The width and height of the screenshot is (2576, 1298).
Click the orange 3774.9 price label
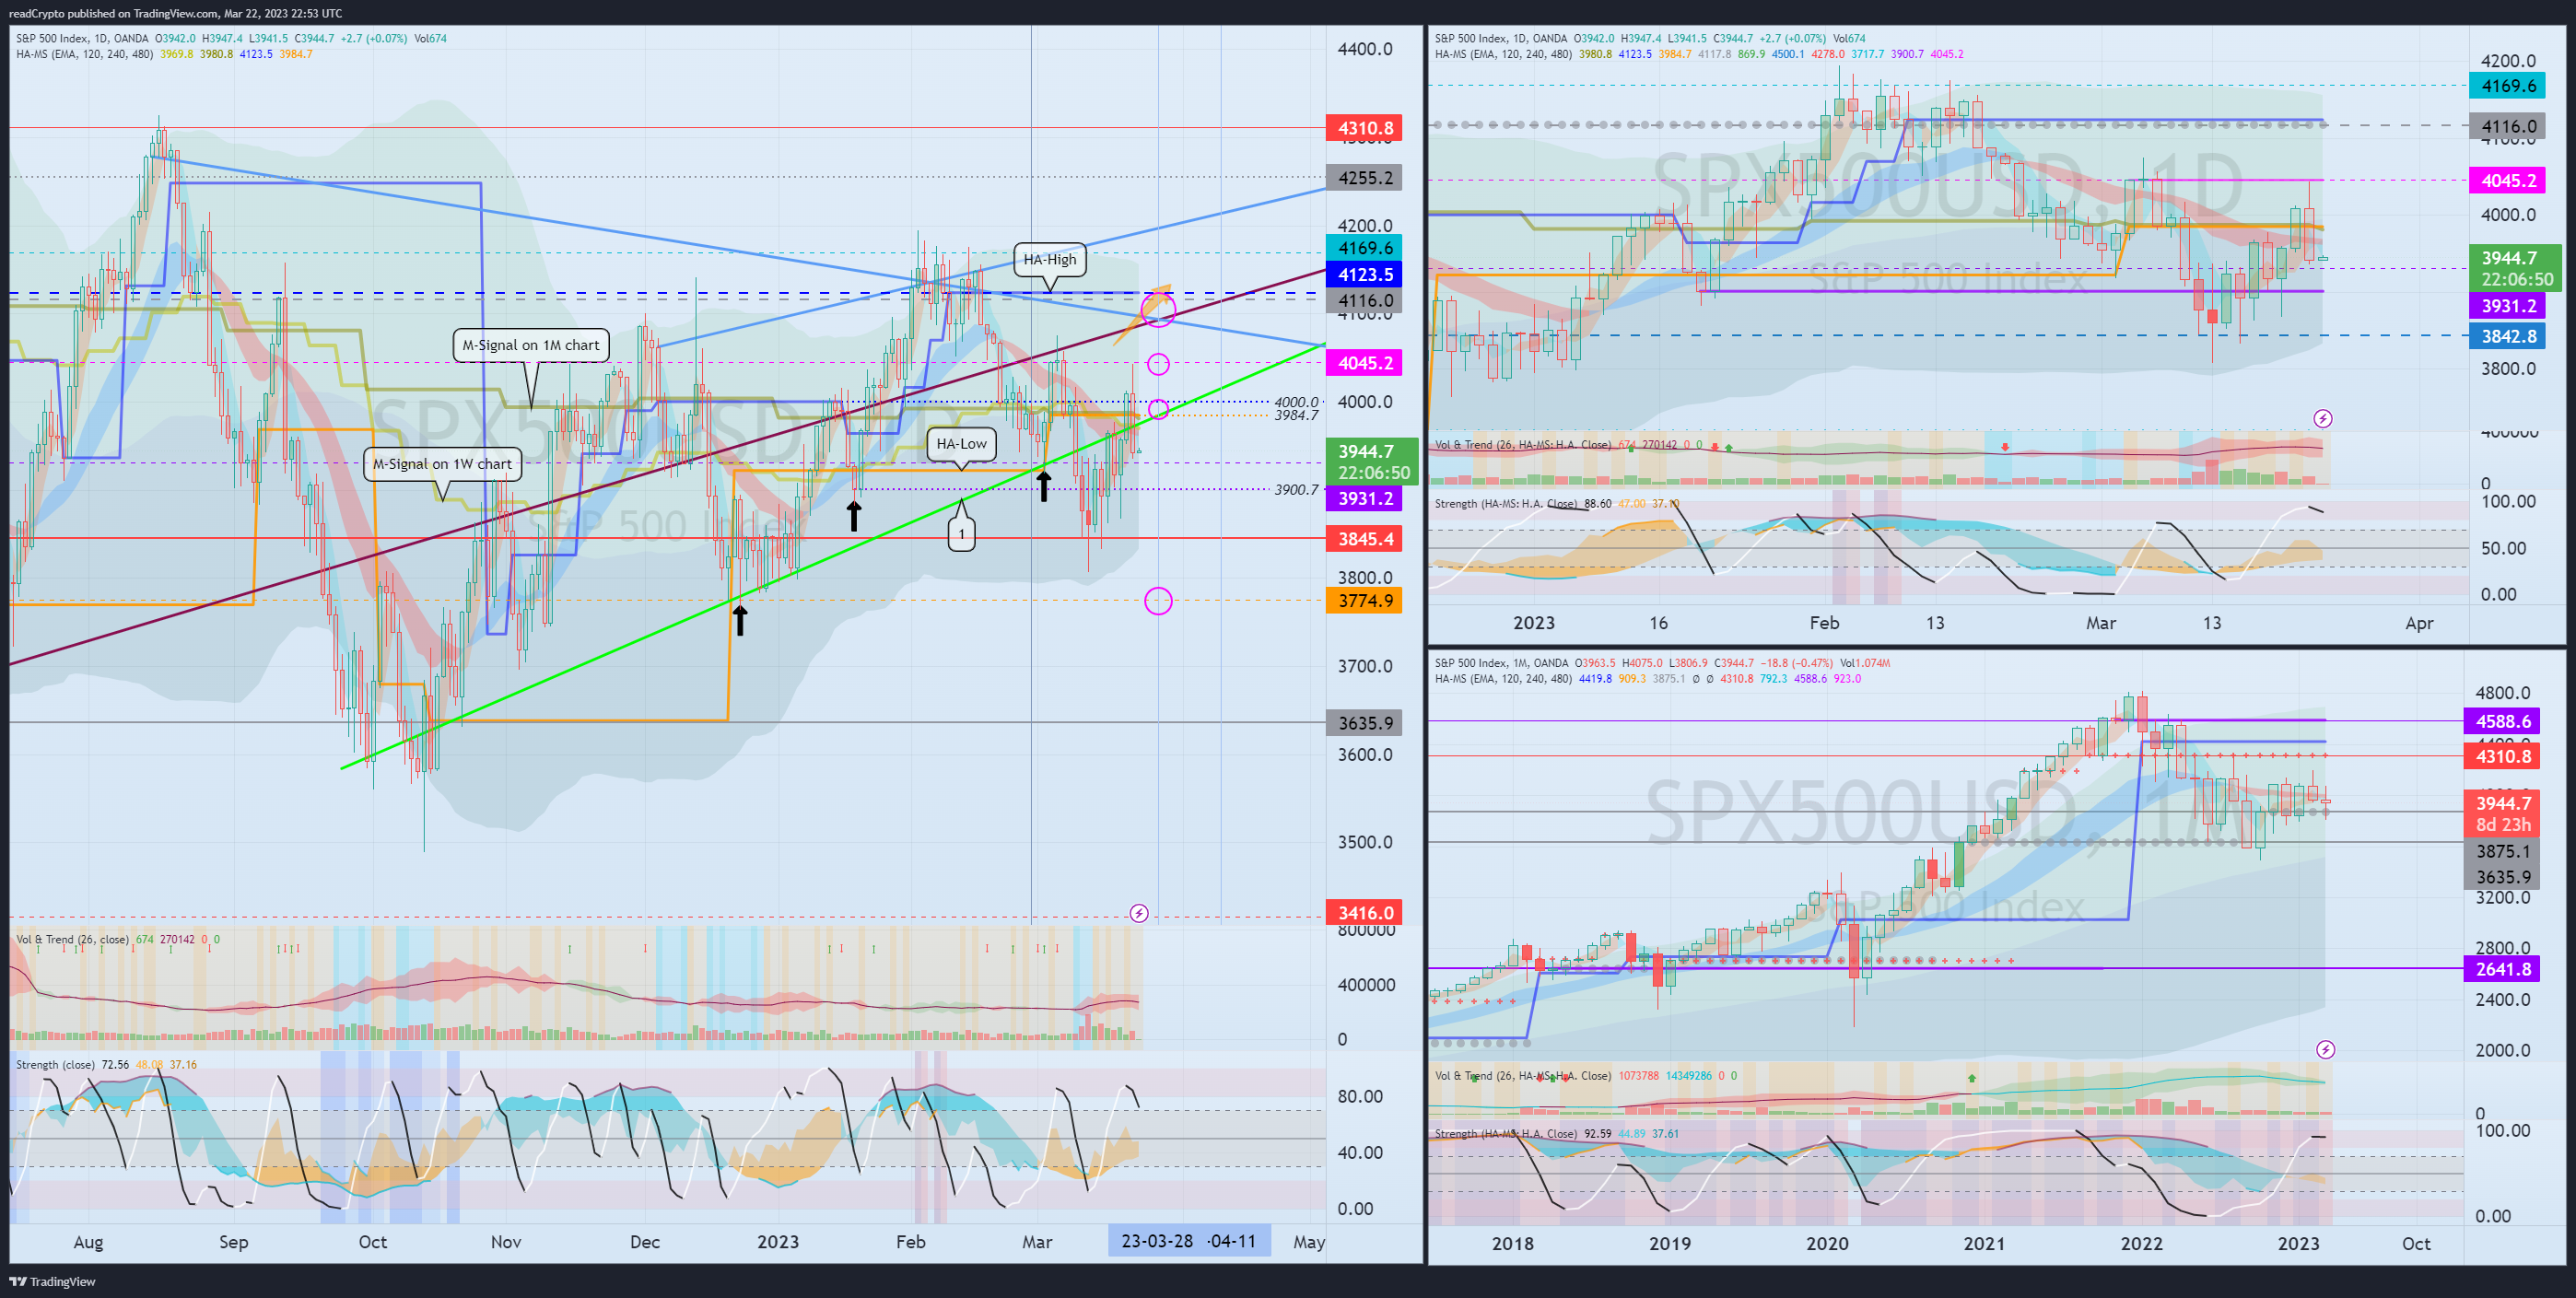1364,601
